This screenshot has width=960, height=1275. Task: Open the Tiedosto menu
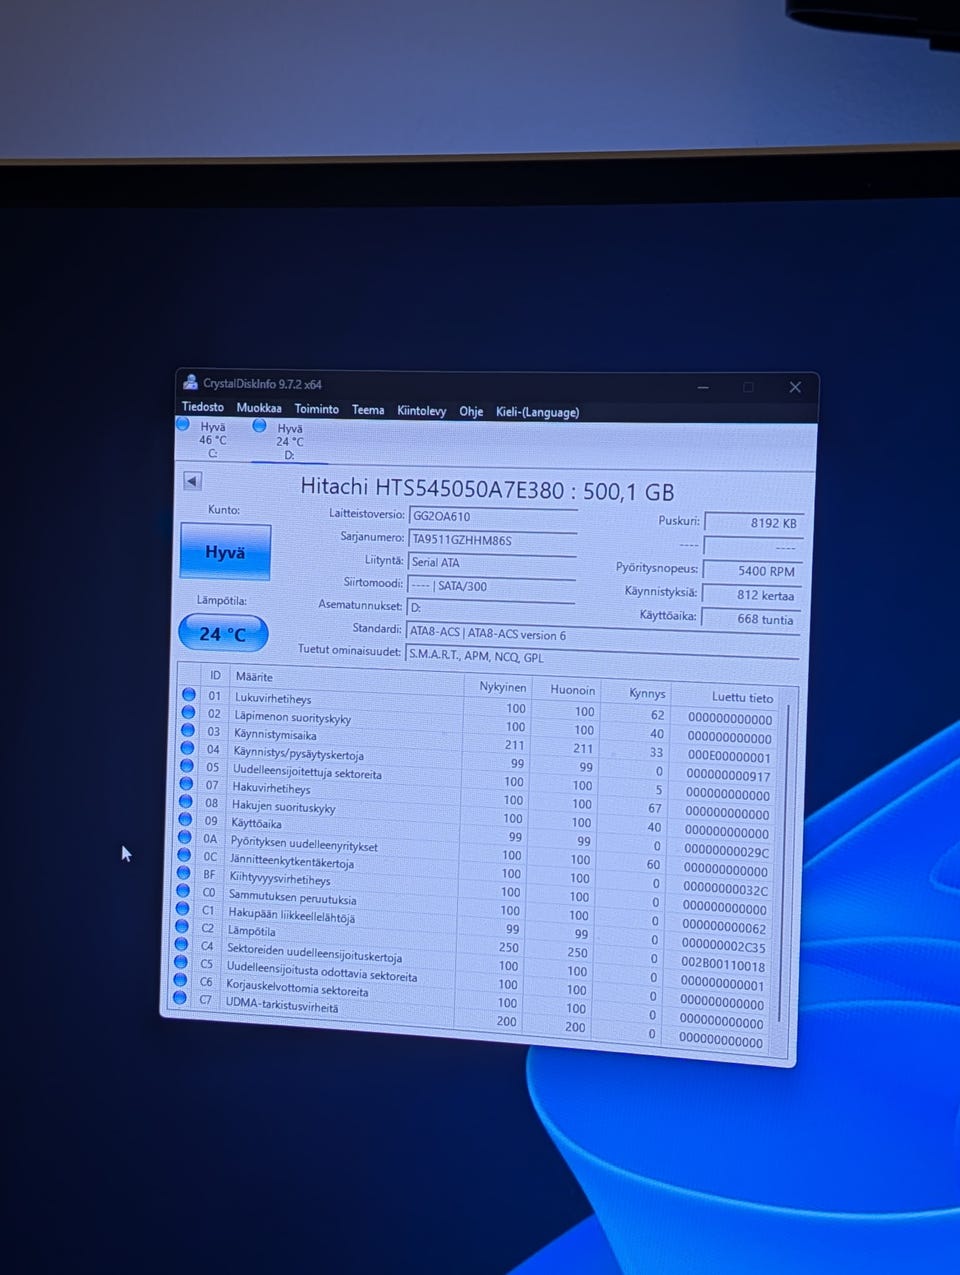click(203, 407)
